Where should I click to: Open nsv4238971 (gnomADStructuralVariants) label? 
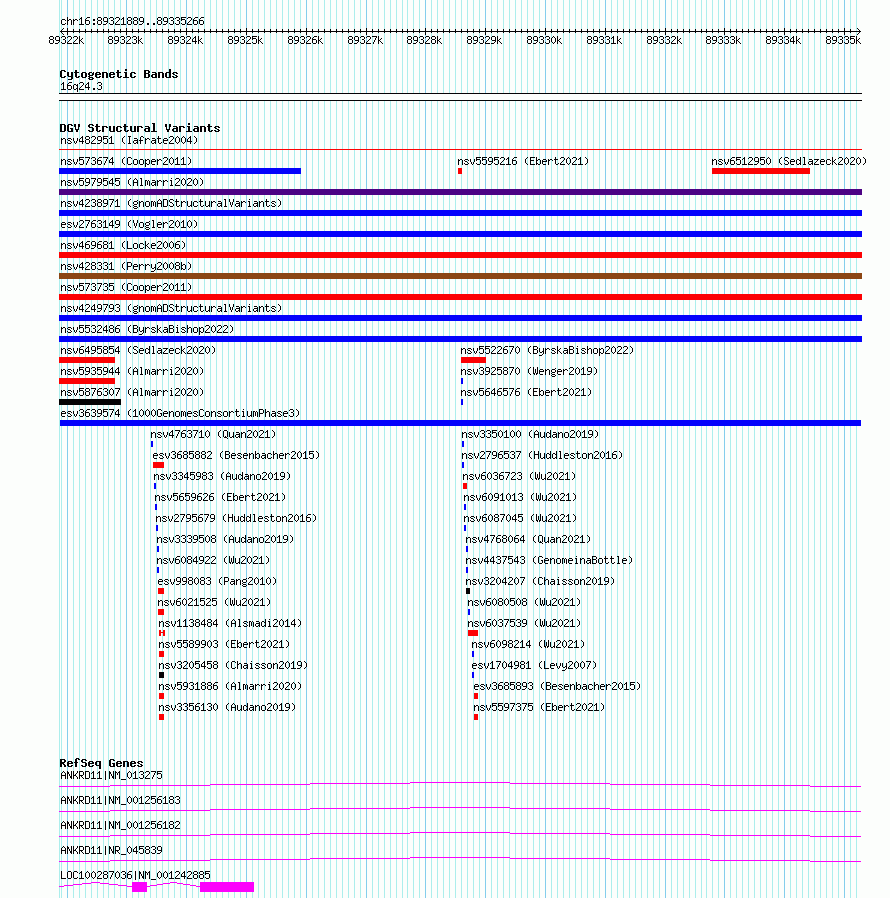point(171,203)
